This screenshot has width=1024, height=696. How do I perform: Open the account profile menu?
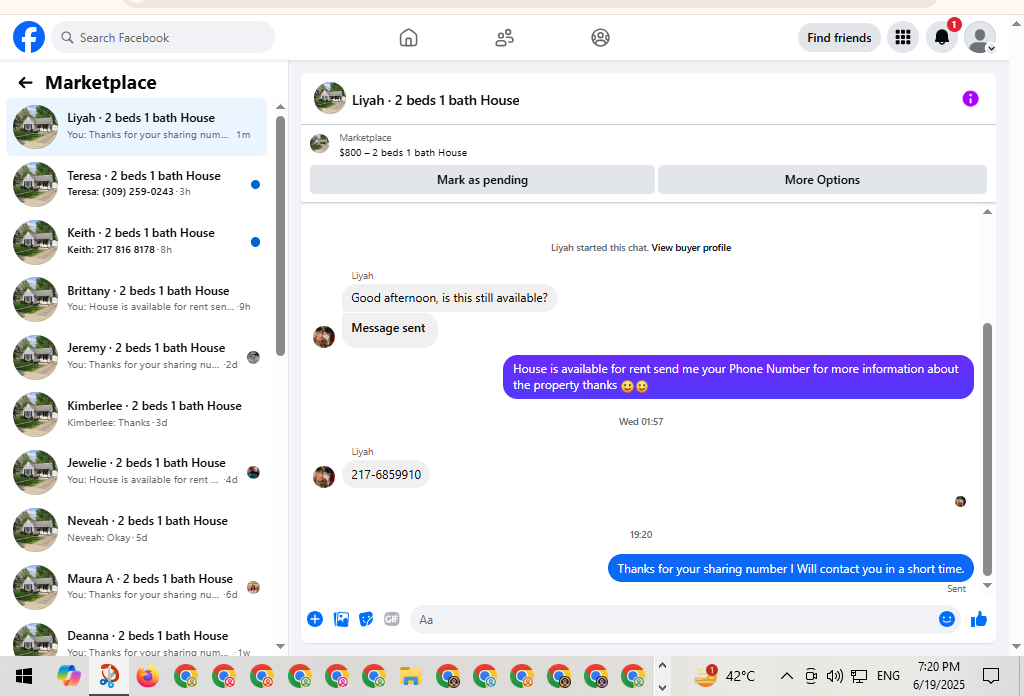click(x=980, y=37)
